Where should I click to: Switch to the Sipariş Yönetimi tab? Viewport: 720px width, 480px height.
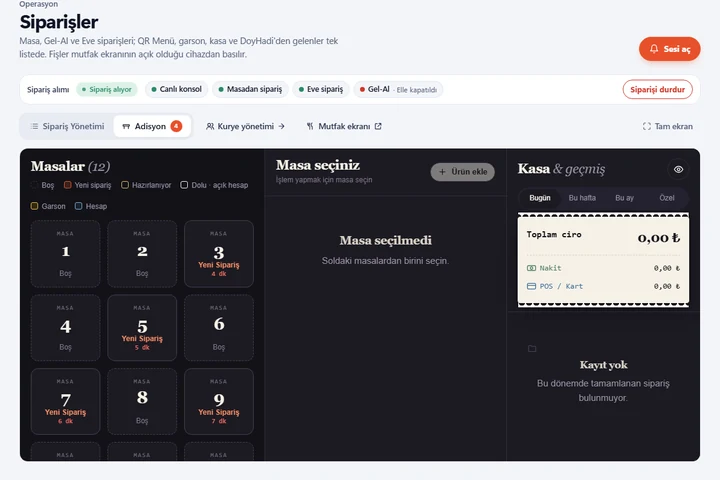tap(68, 126)
